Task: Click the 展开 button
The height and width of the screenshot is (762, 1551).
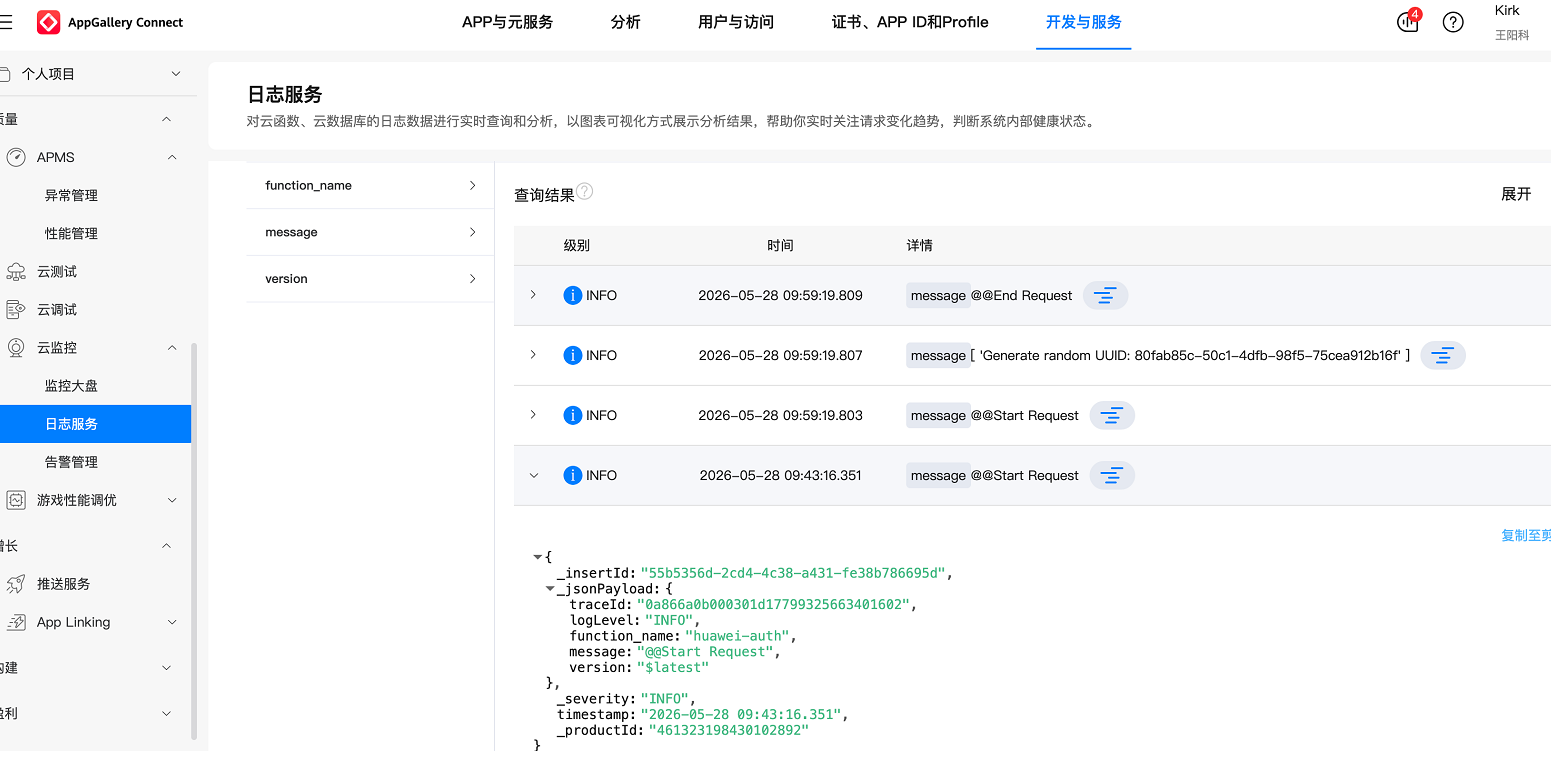Action: (x=1516, y=194)
